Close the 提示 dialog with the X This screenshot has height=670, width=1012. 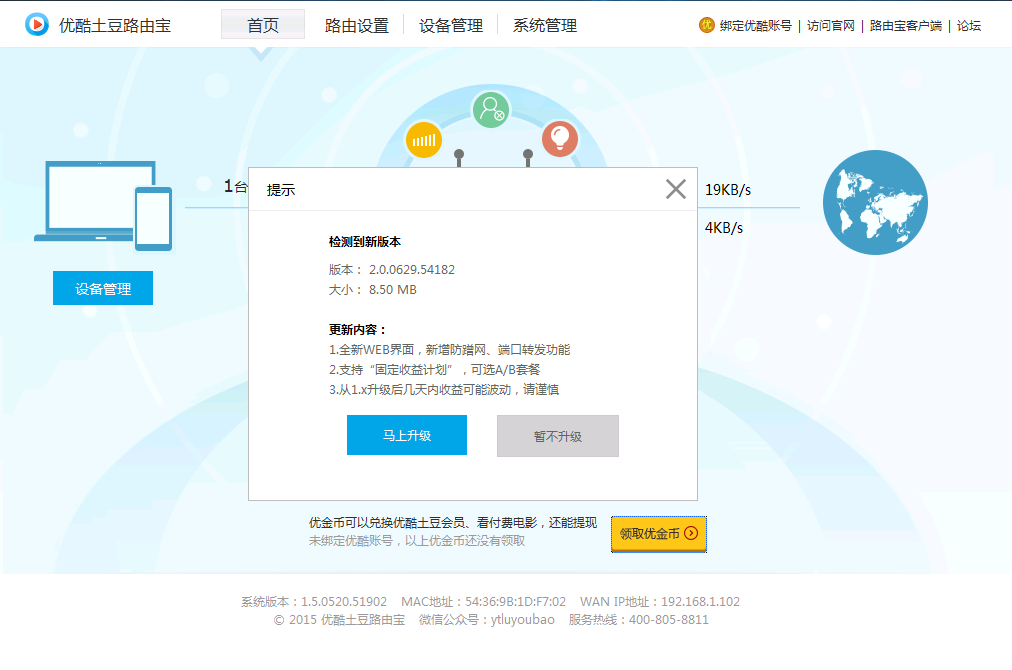tap(676, 189)
